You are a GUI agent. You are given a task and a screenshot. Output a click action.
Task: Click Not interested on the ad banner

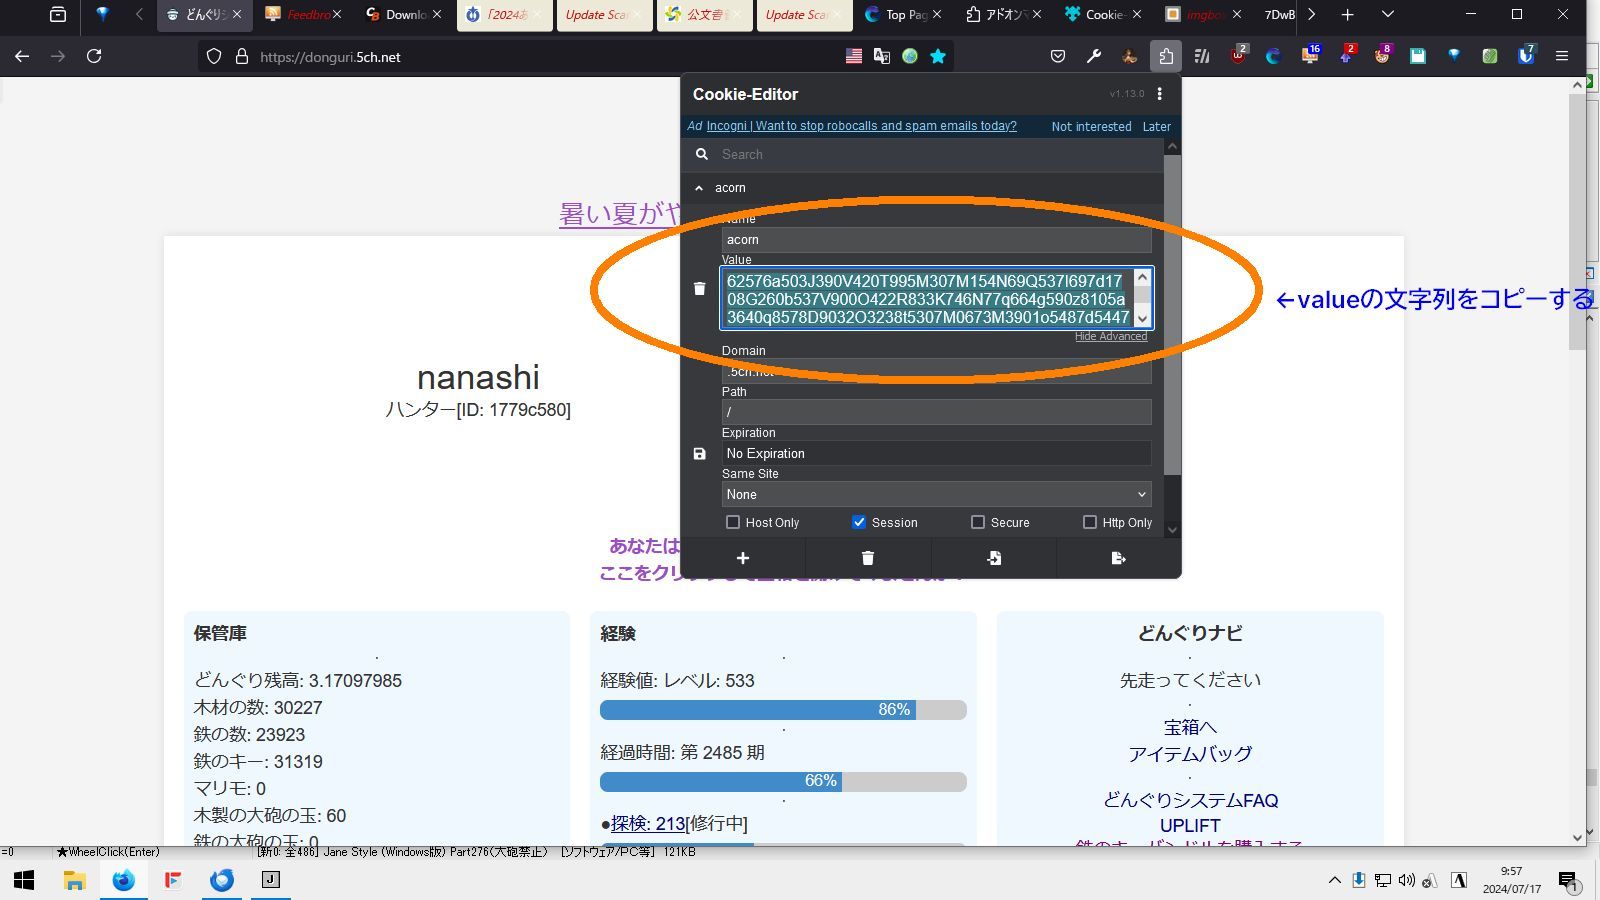coord(1091,127)
